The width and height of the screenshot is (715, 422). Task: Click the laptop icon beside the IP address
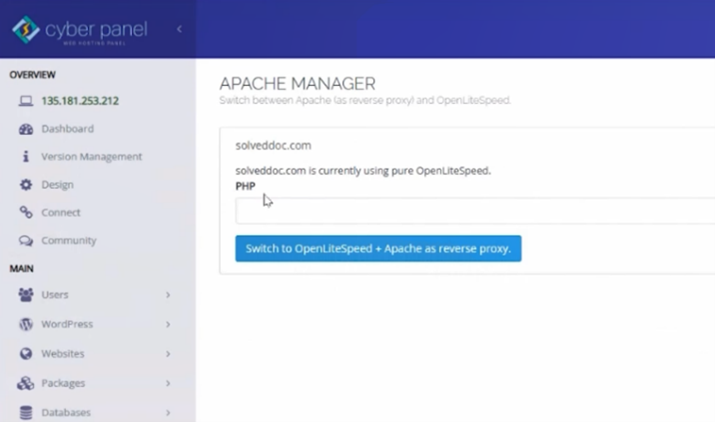pyautogui.click(x=26, y=101)
